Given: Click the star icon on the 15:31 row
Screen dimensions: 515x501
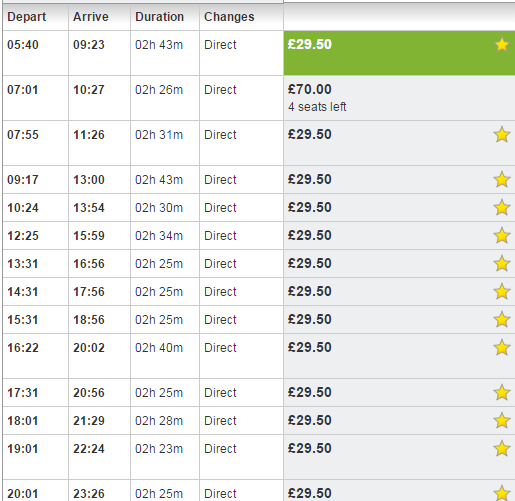Looking at the screenshot, I should click(x=502, y=320).
